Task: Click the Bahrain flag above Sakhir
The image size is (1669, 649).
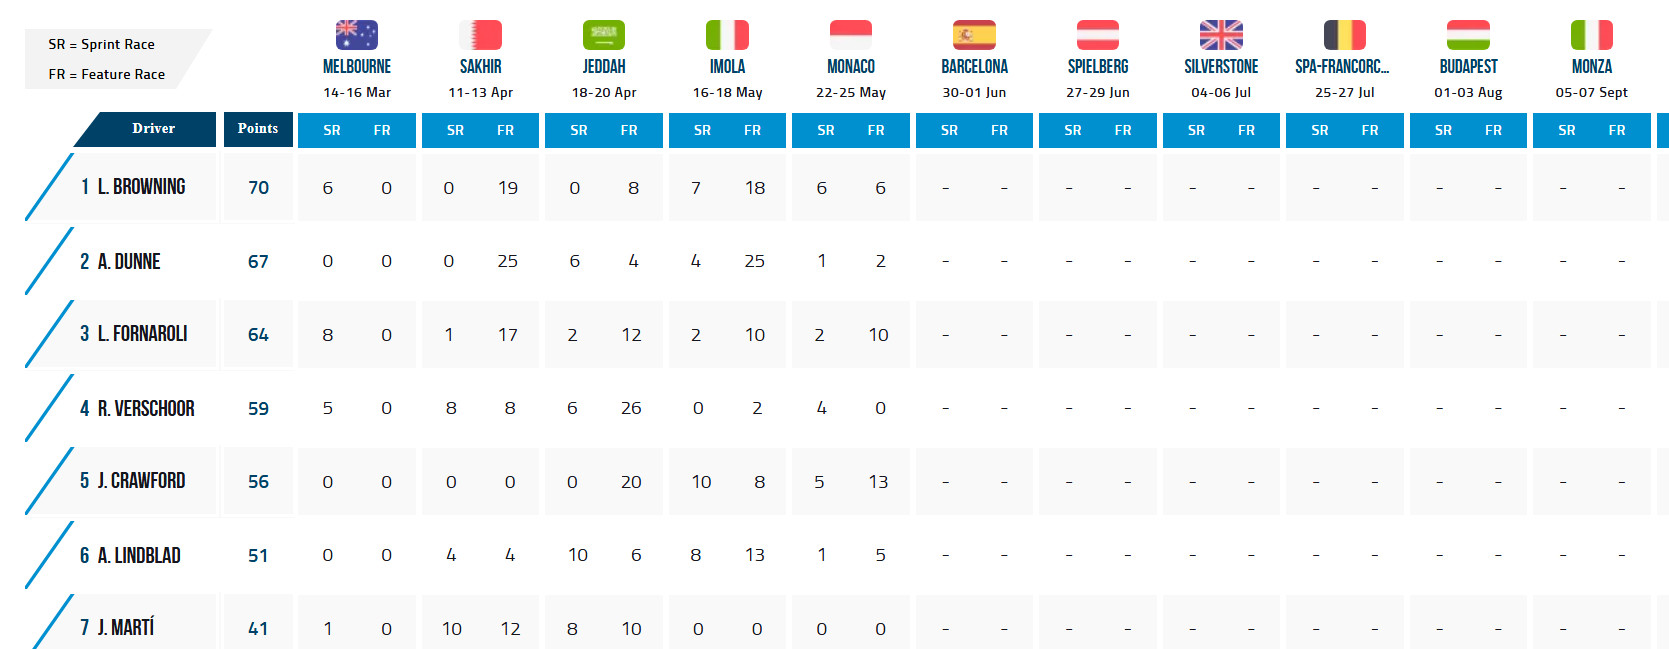Action: (x=480, y=35)
